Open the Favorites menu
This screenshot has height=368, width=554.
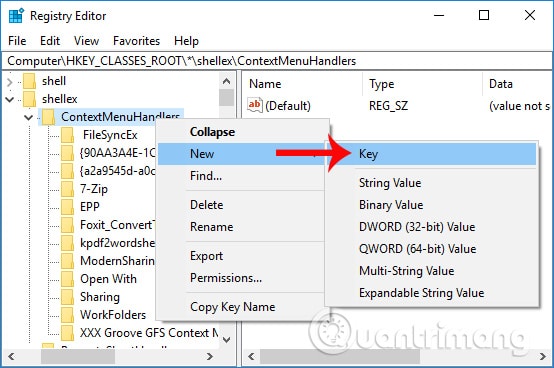point(136,41)
